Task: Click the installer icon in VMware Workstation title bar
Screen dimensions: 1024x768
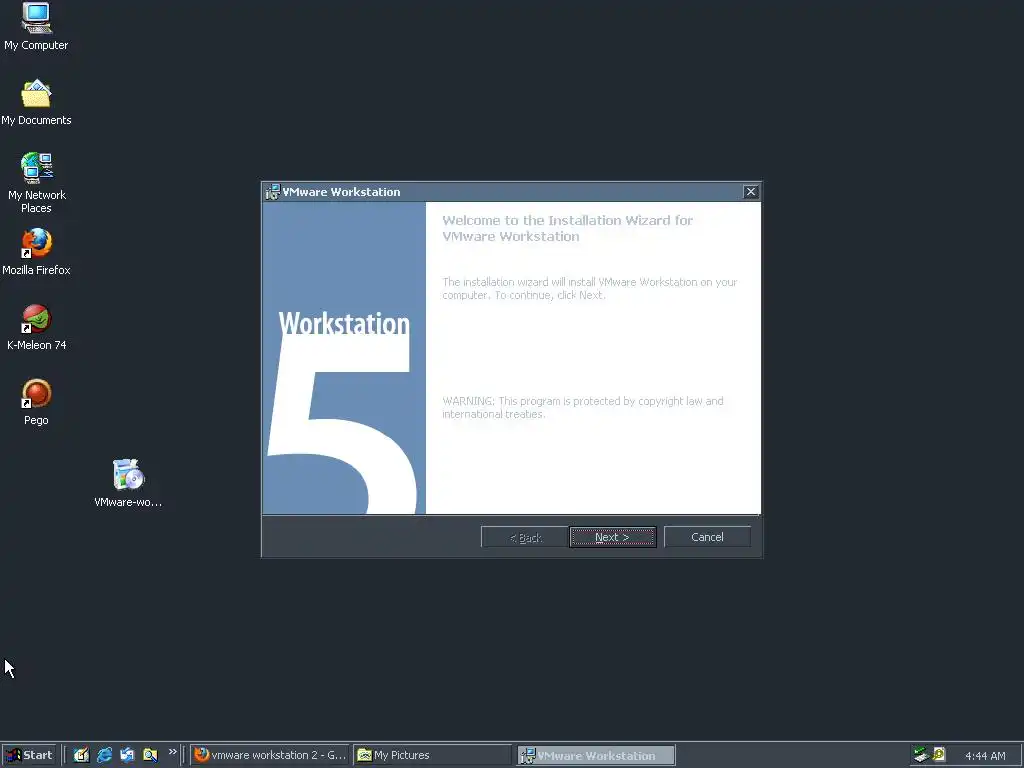Action: point(272,192)
